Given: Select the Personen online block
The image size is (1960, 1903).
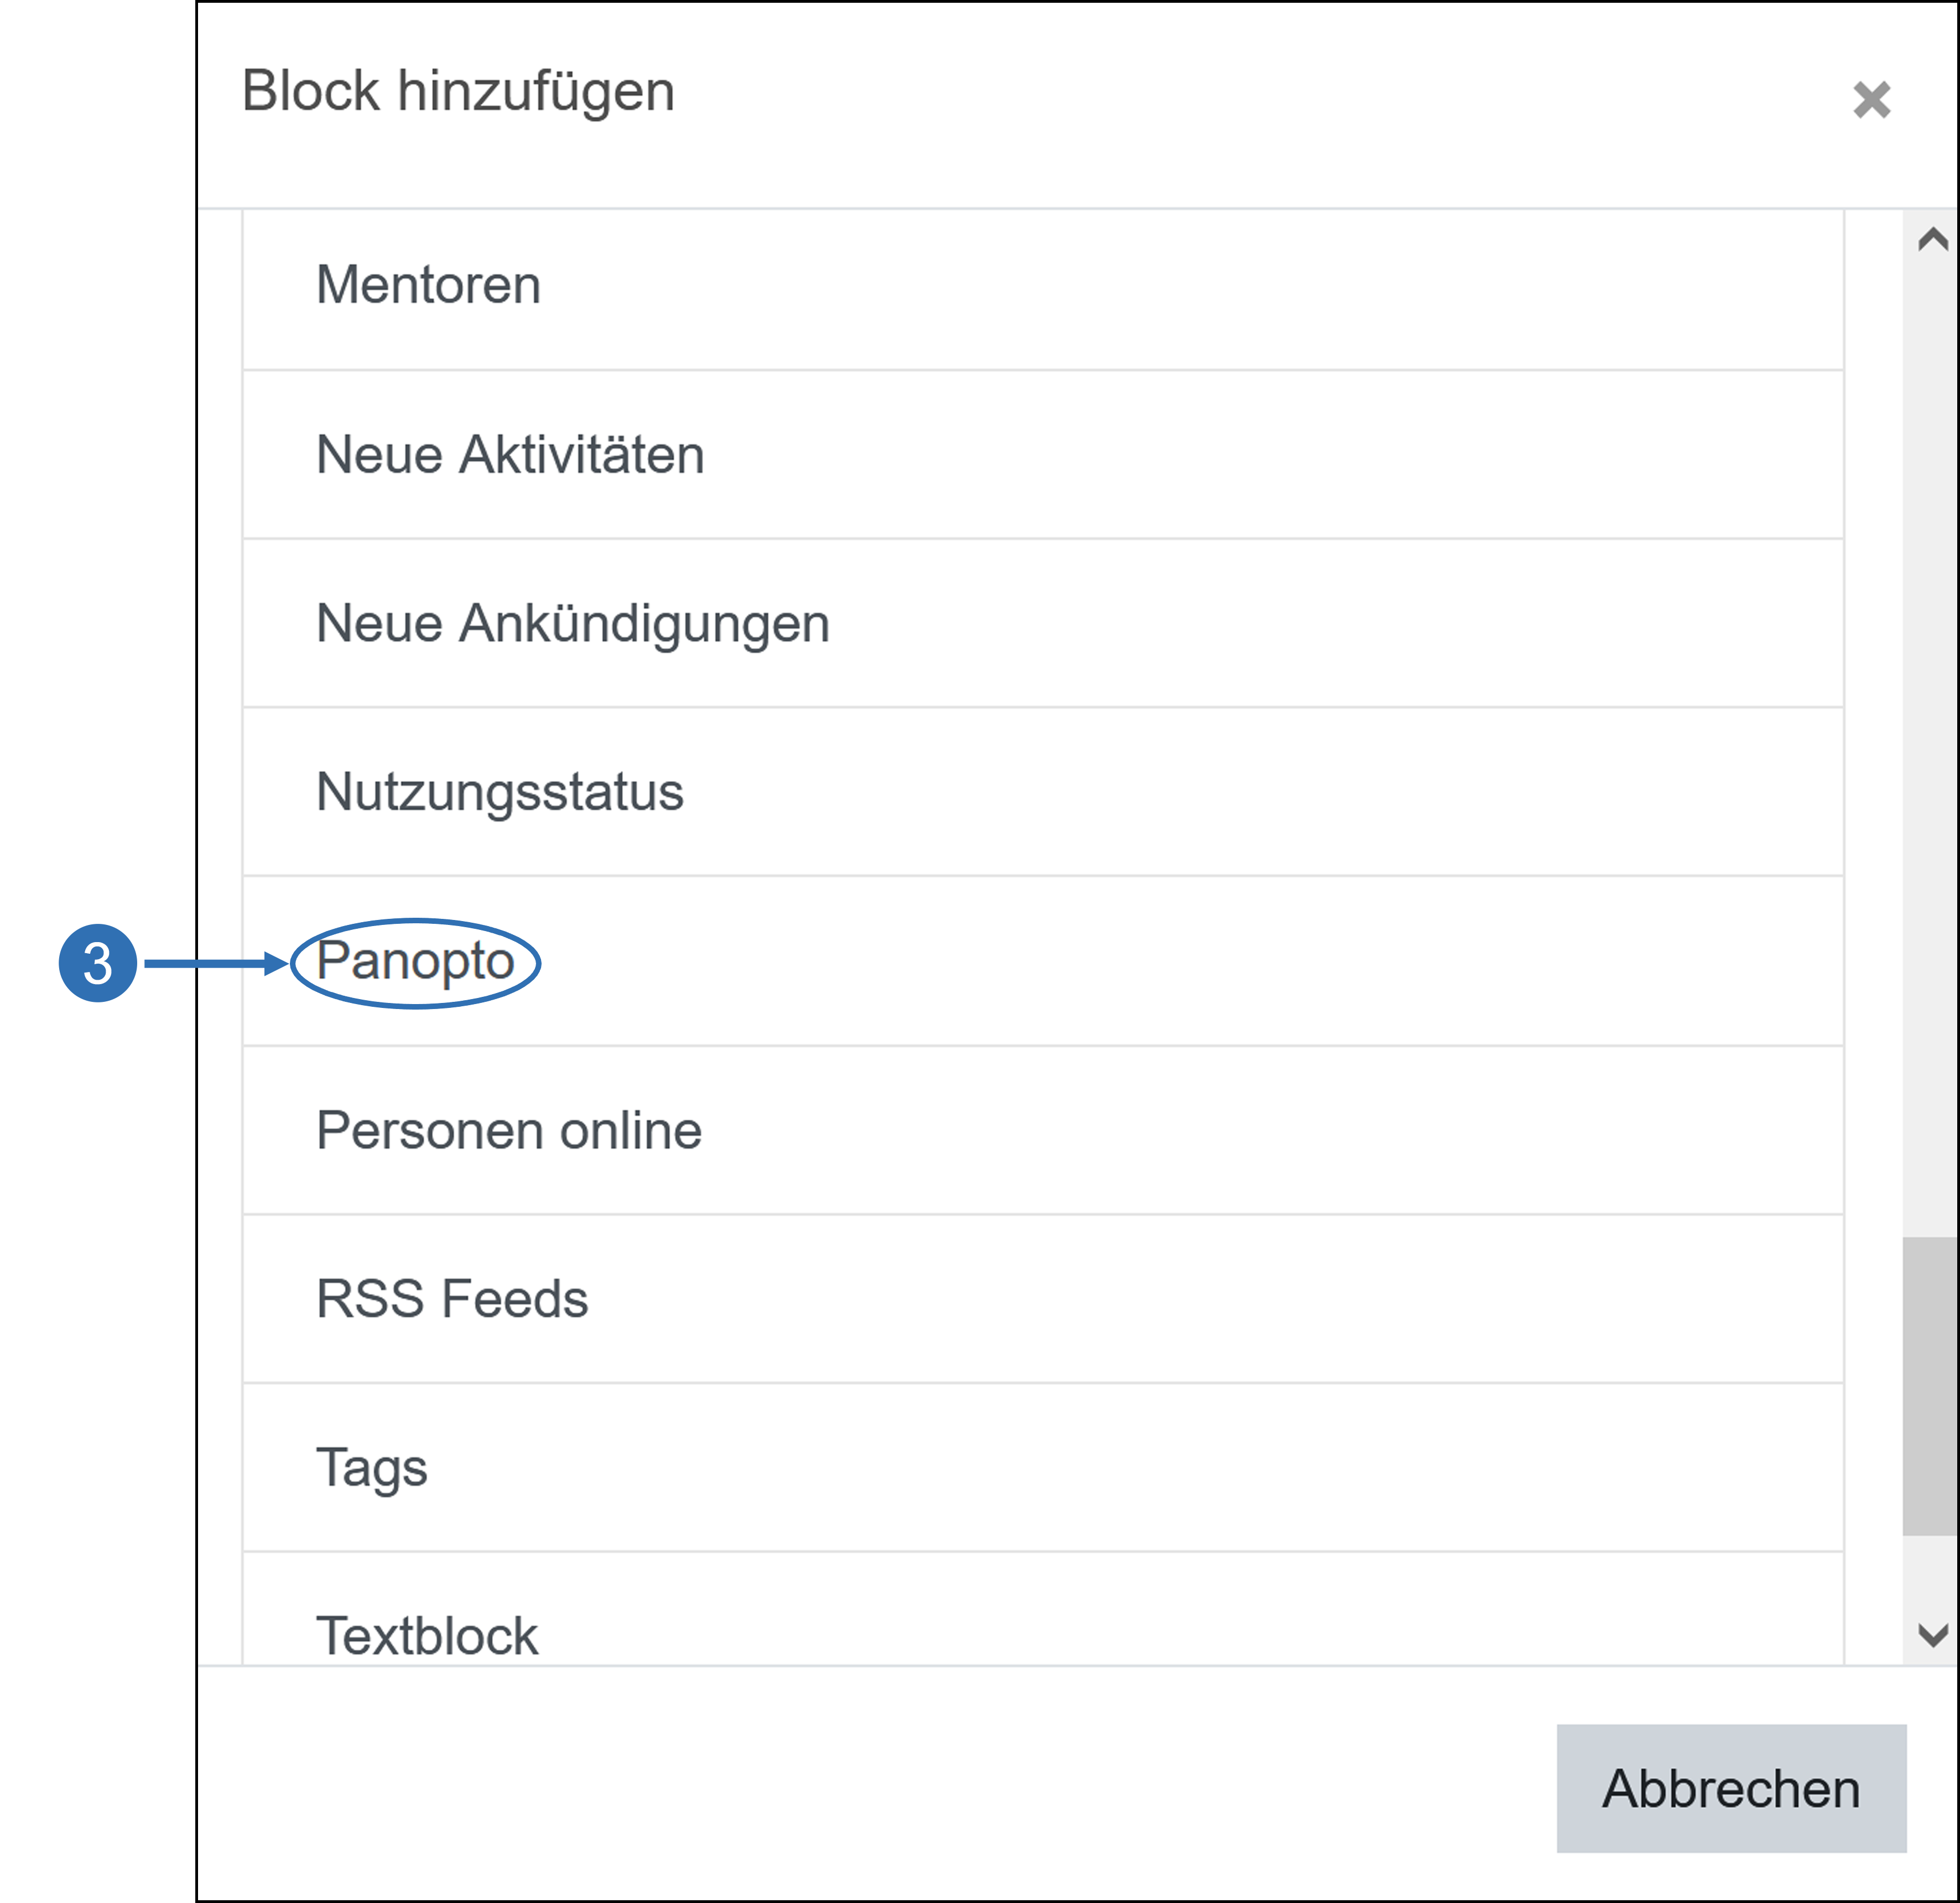Looking at the screenshot, I should (1043, 1131).
